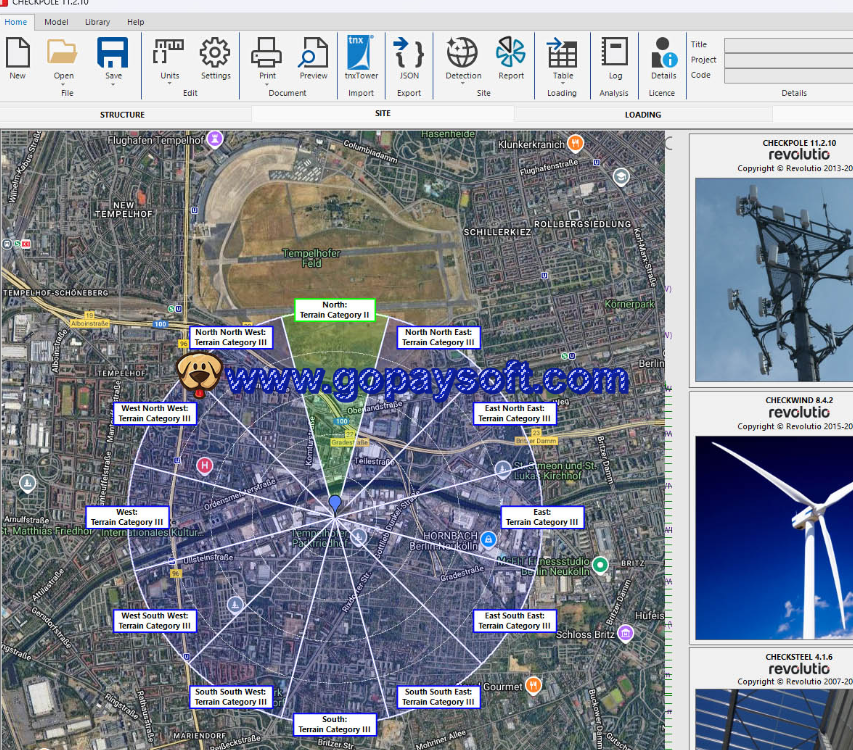The width and height of the screenshot is (853, 750).
Task: Switch to the LOADING section tab
Action: (x=643, y=115)
